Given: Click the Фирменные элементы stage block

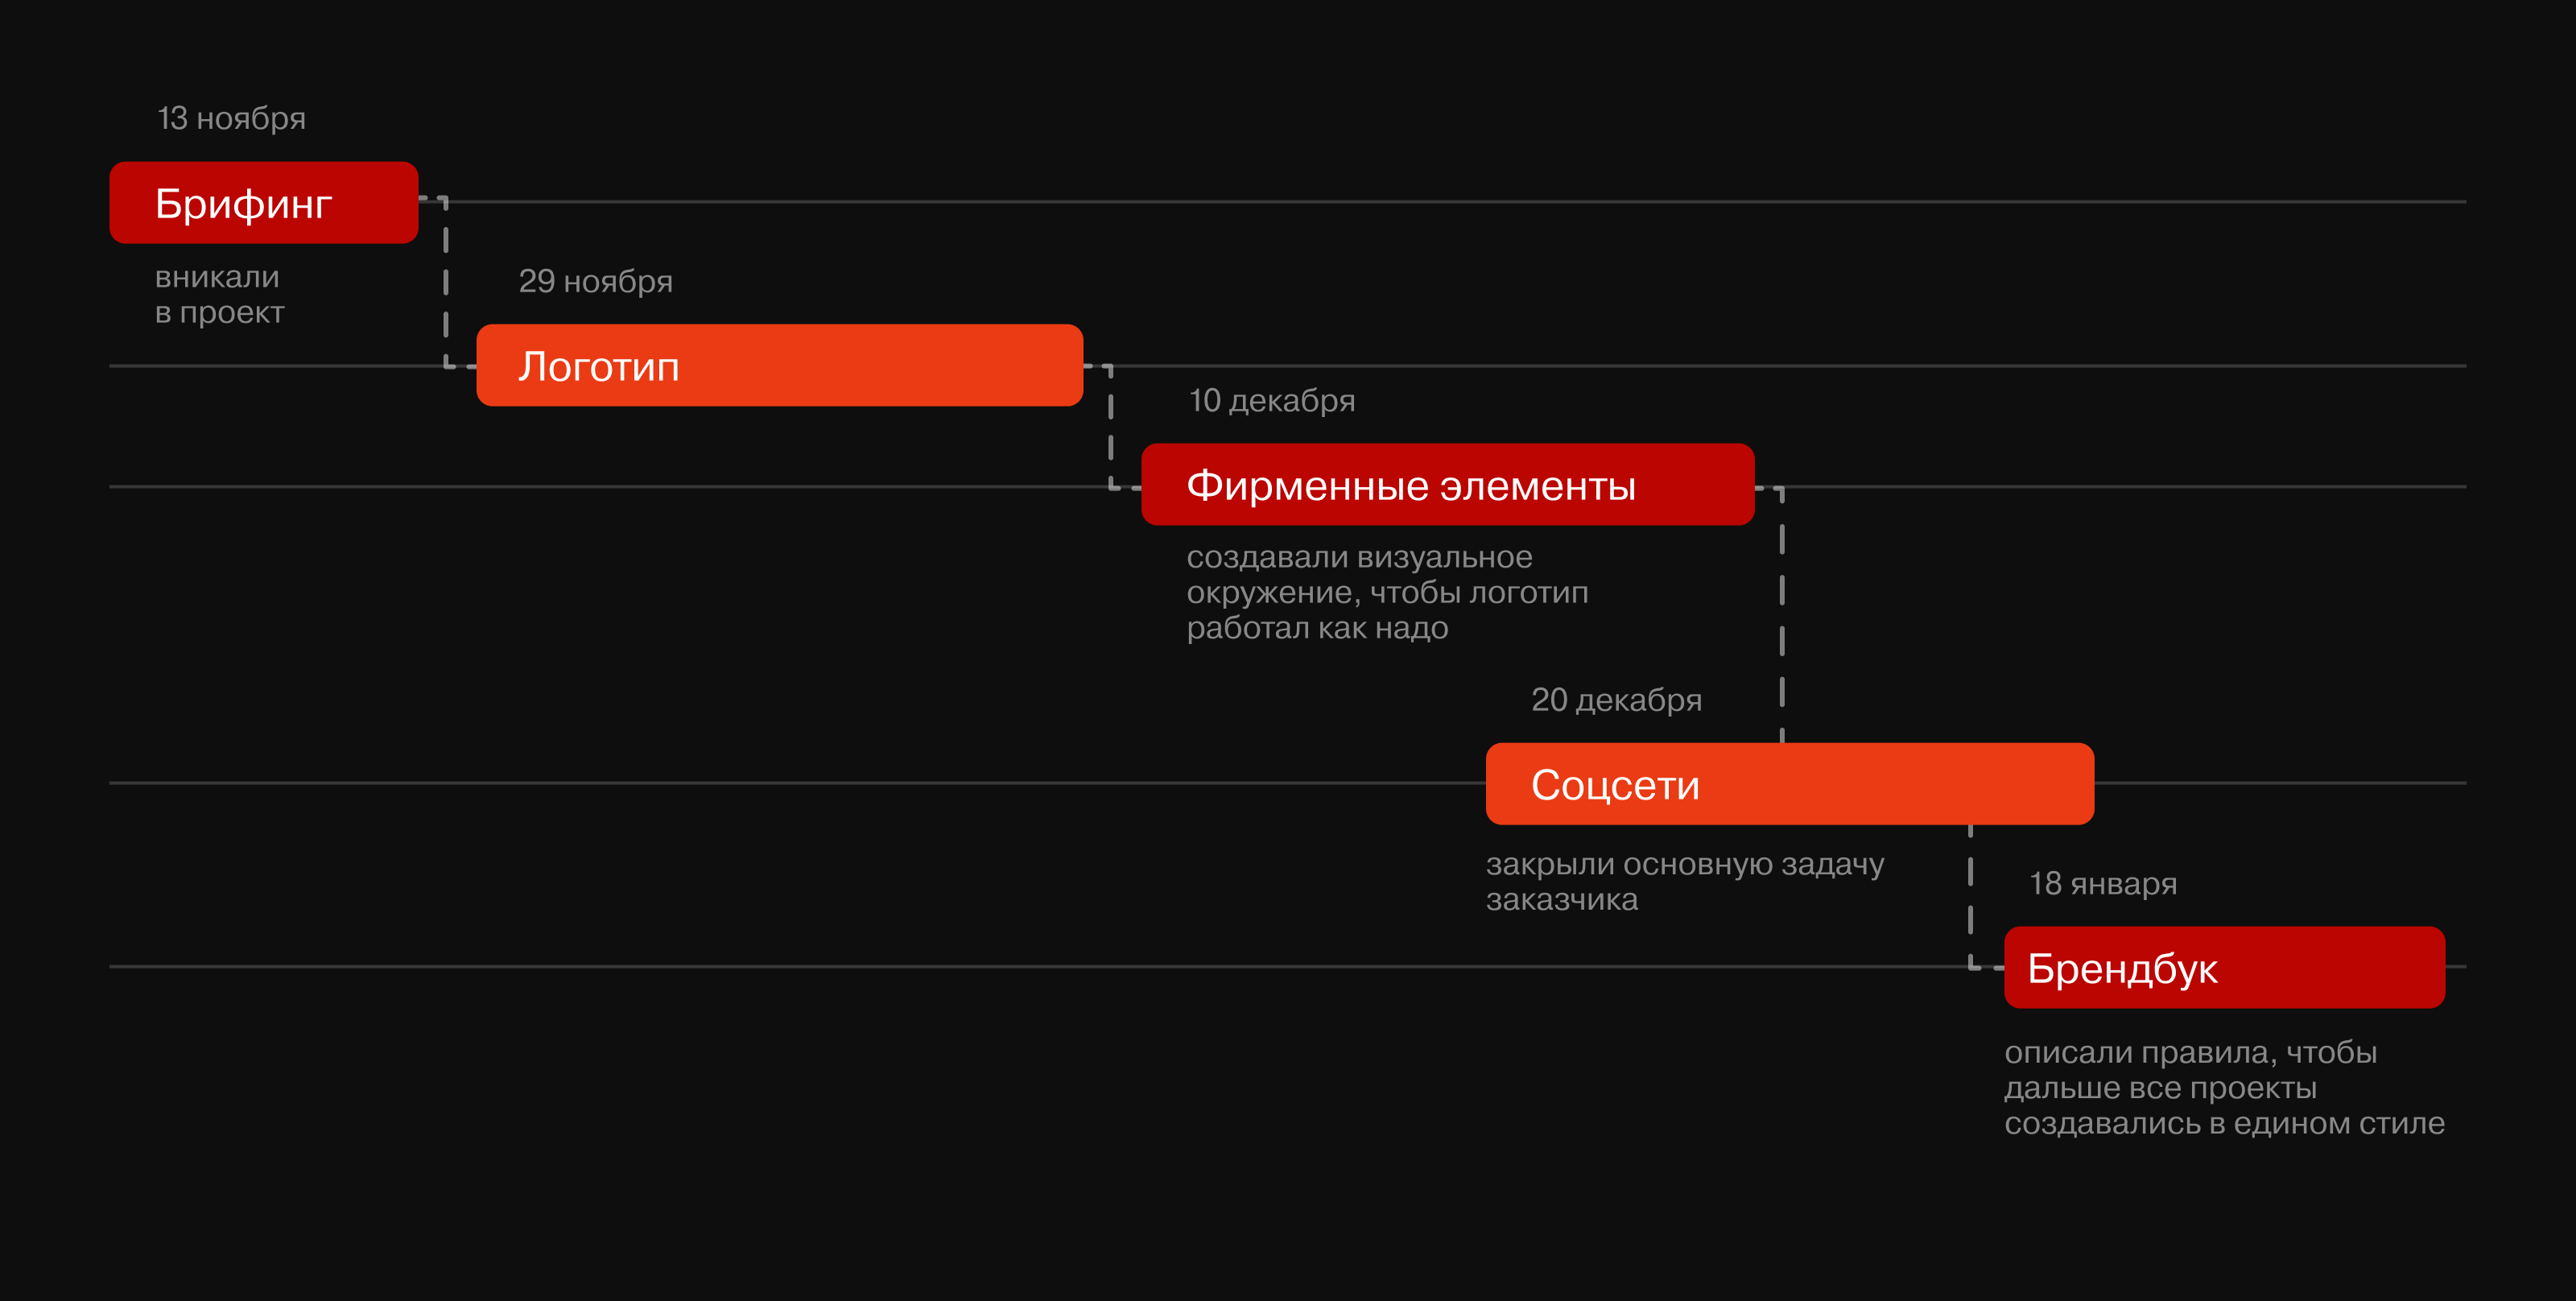Looking at the screenshot, I should (x=1447, y=485).
